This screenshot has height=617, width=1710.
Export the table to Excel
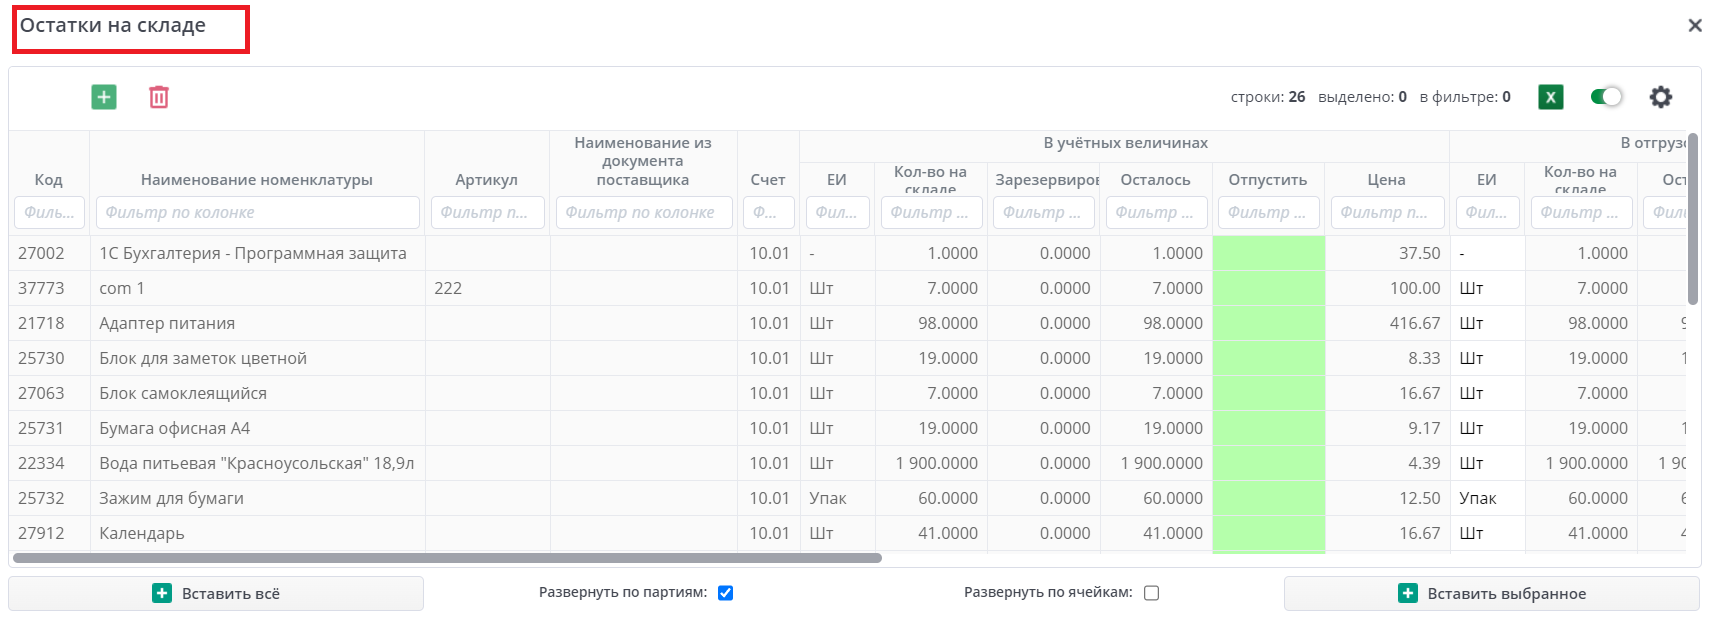(x=1550, y=97)
